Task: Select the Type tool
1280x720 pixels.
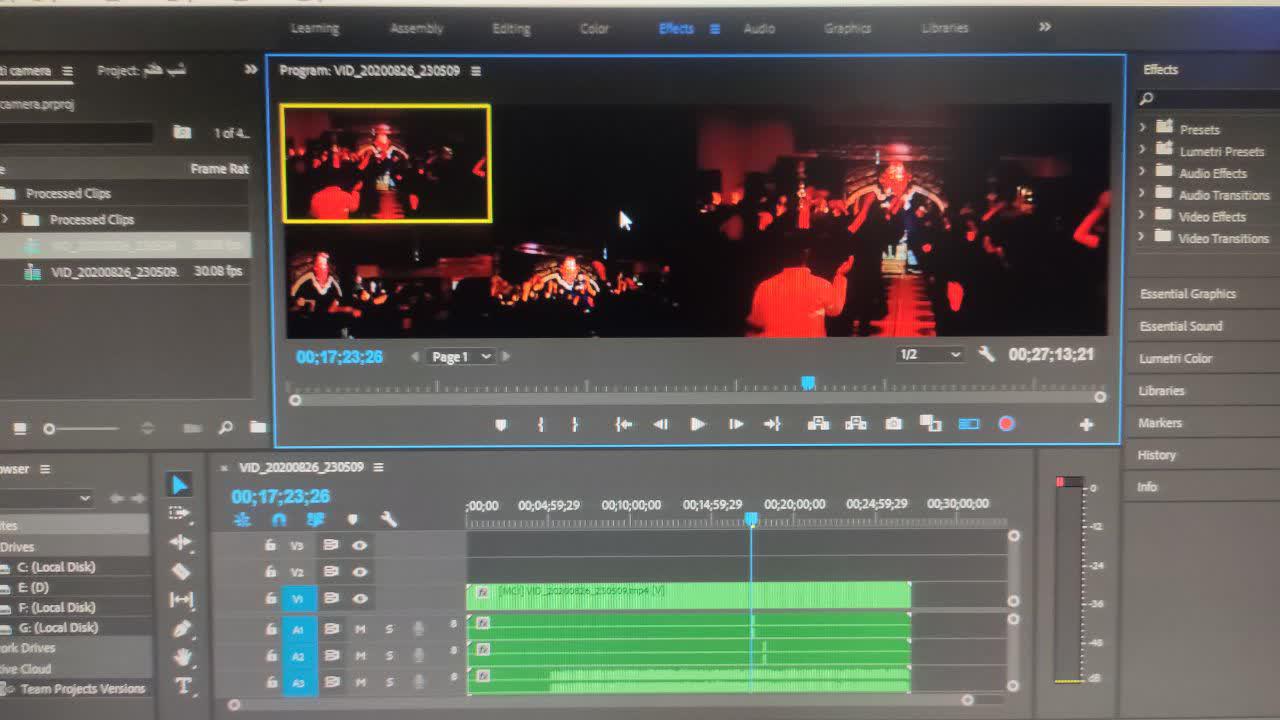Action: tap(184, 686)
